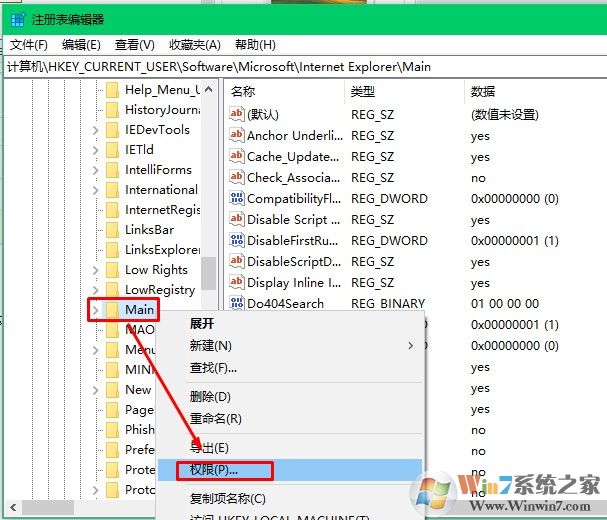Image resolution: width=607 pixels, height=520 pixels.
Task: Choose 删除(D) in the context menu
Action: pos(210,396)
